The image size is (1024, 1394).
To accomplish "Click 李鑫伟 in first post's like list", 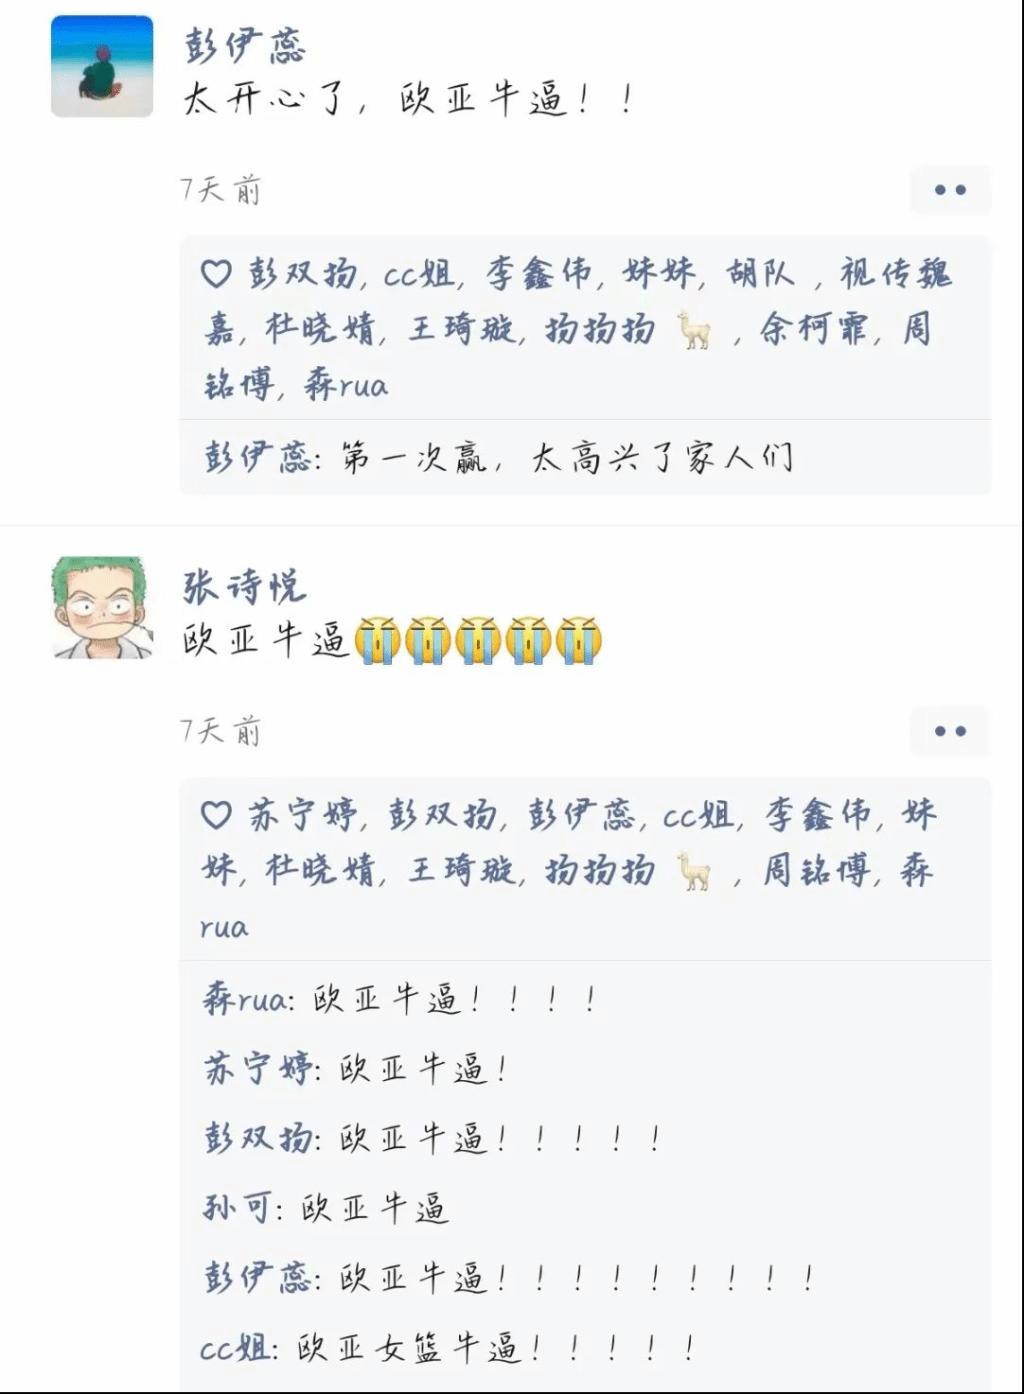I will [539, 273].
